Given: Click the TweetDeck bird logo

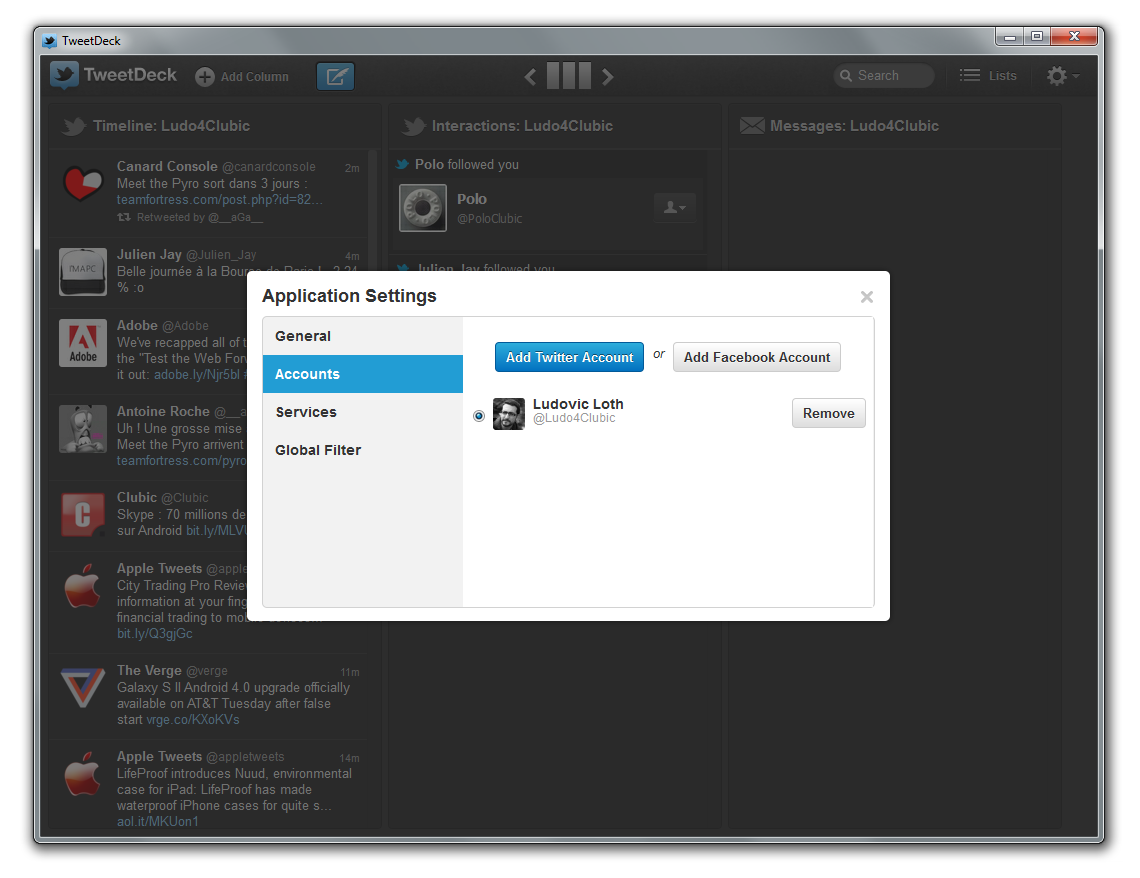Looking at the screenshot, I should pos(65,75).
